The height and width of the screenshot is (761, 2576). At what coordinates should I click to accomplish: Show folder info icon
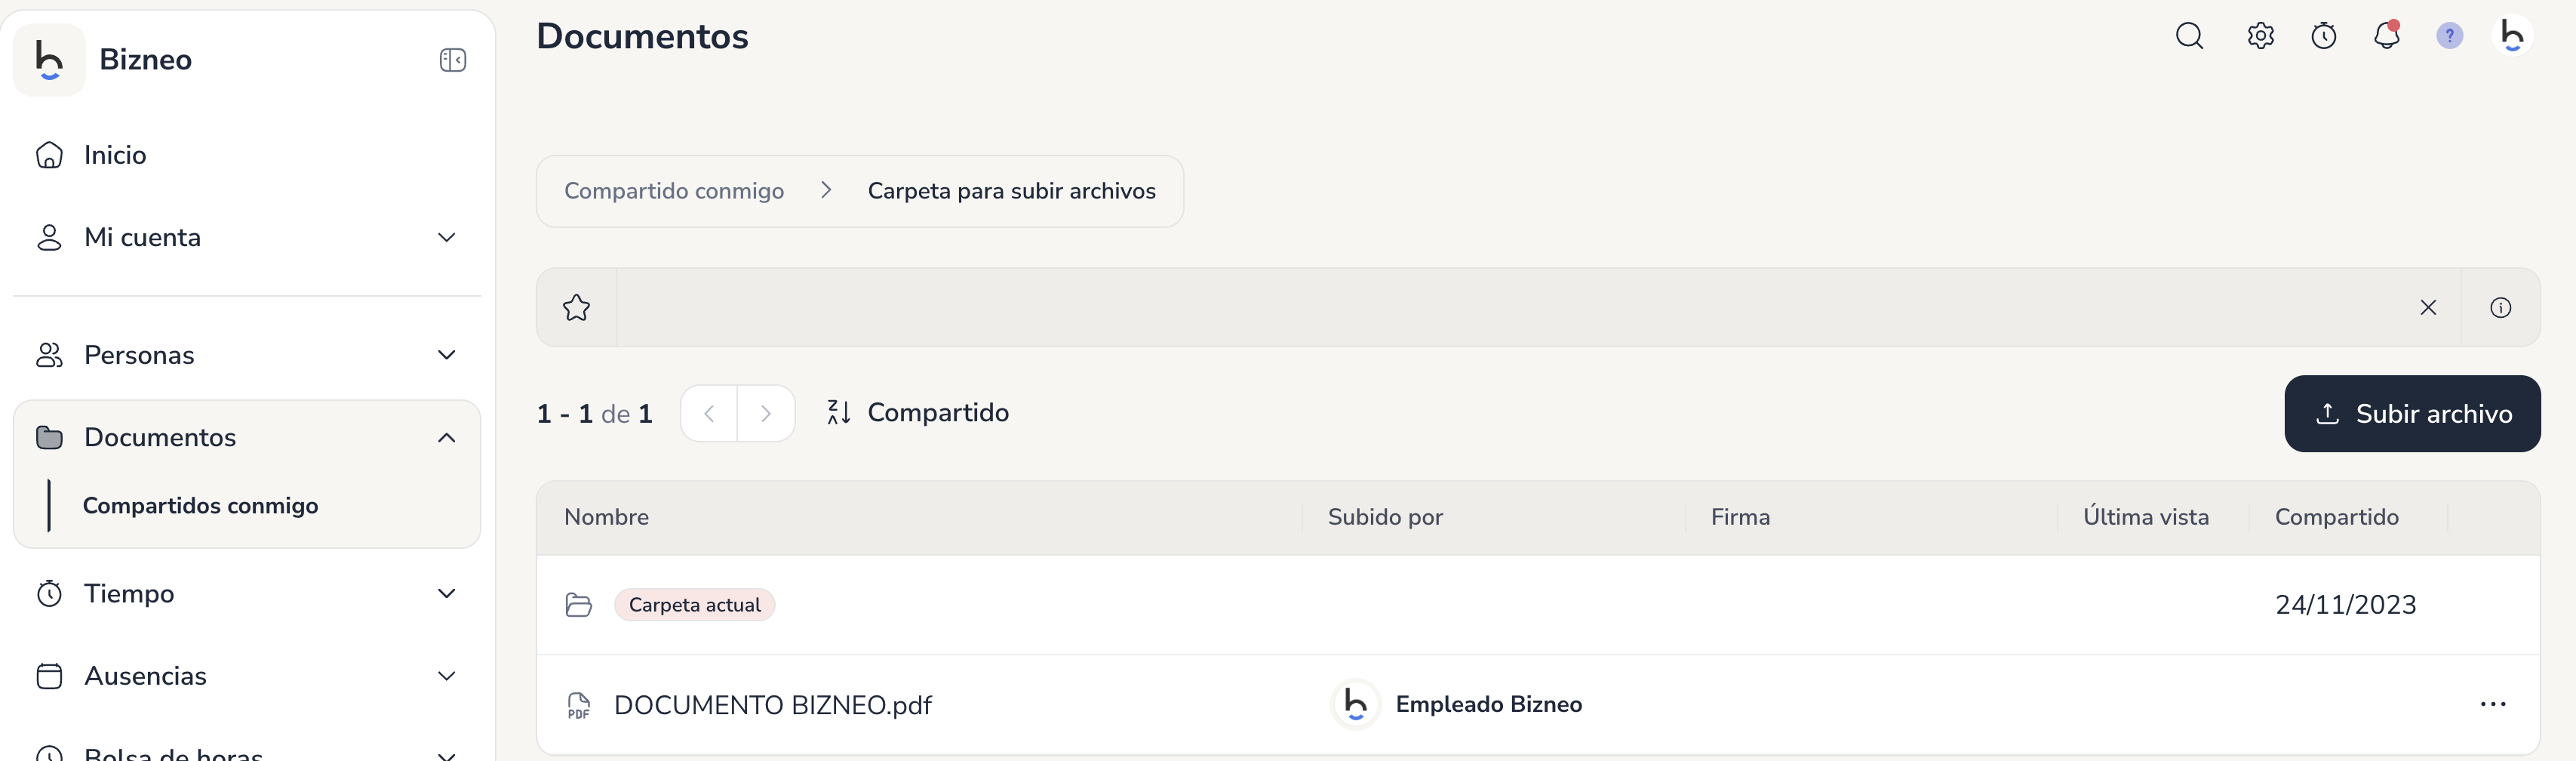pyautogui.click(x=2500, y=307)
